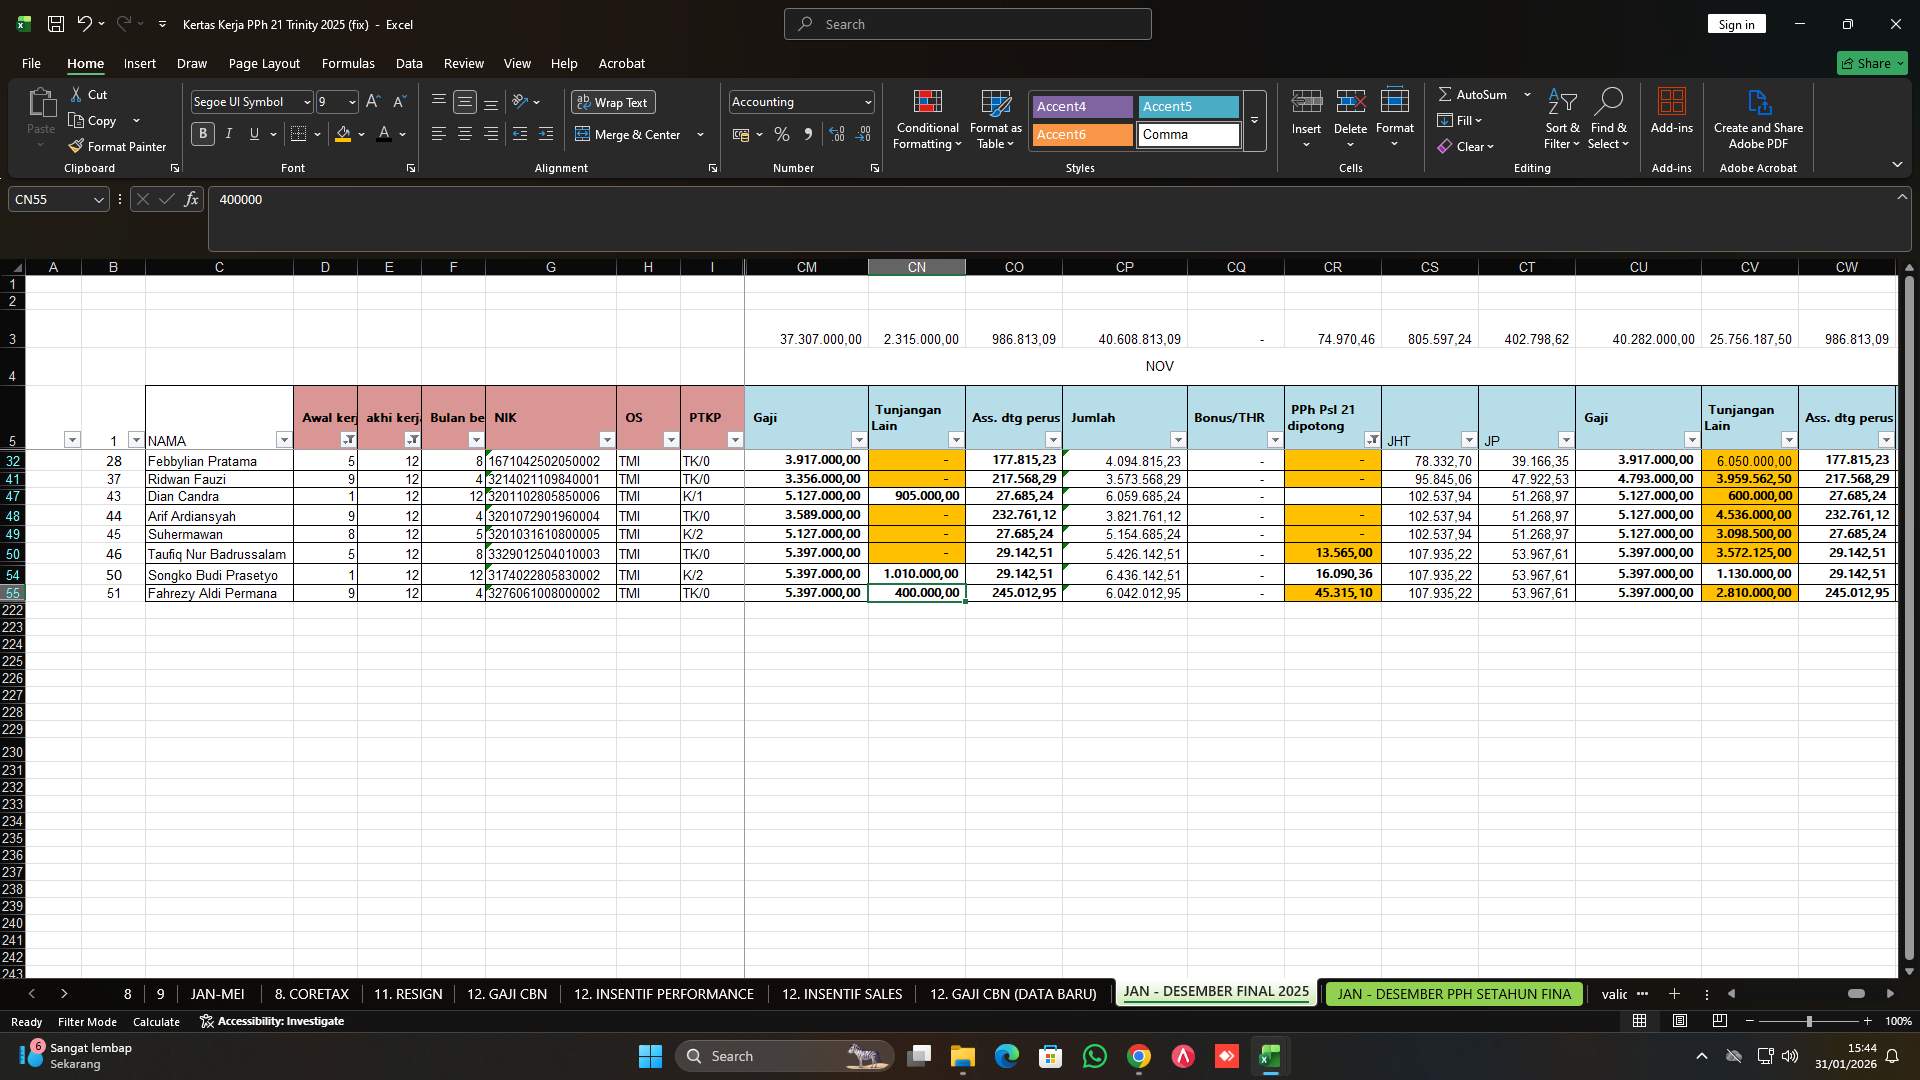The height and width of the screenshot is (1080, 1920).
Task: Open the Conditional Formatting menu
Action: click(927, 118)
